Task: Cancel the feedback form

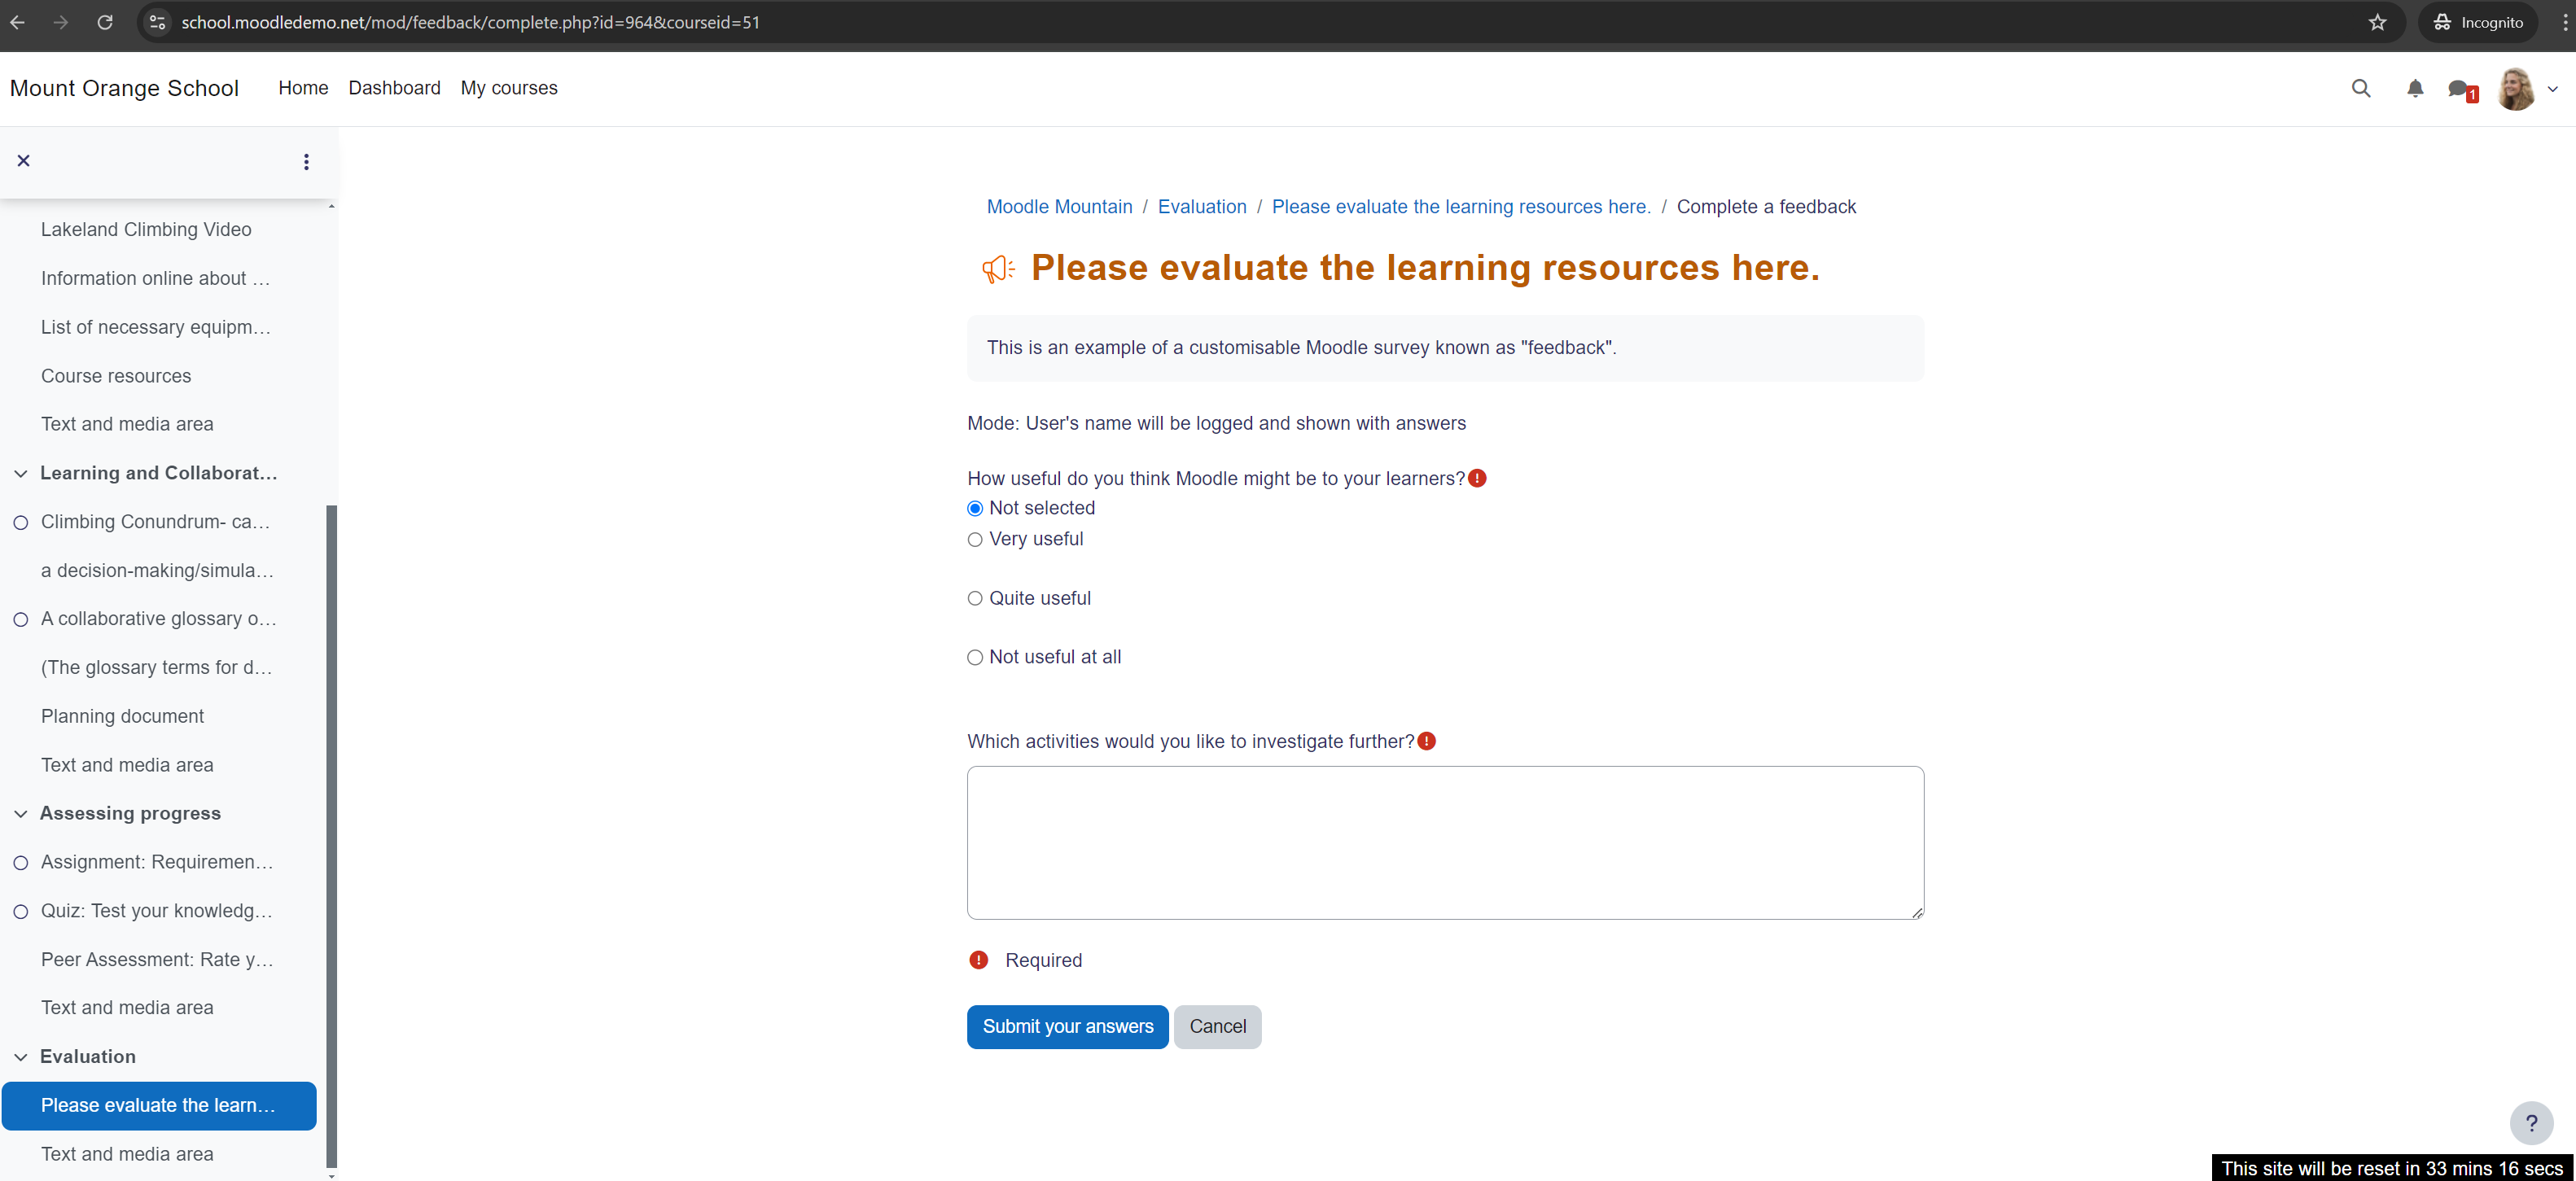Action: (1217, 1027)
